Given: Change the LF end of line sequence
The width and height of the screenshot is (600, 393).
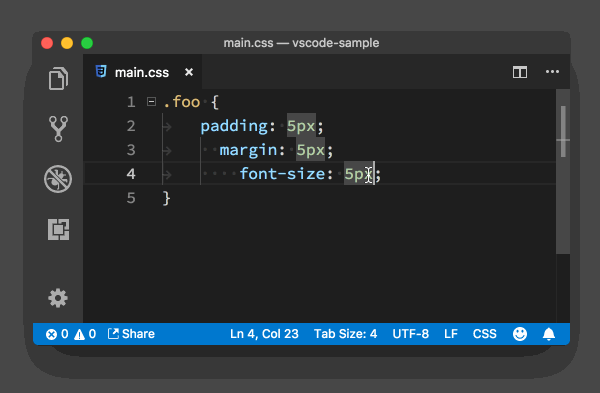Looking at the screenshot, I should click(x=451, y=334).
